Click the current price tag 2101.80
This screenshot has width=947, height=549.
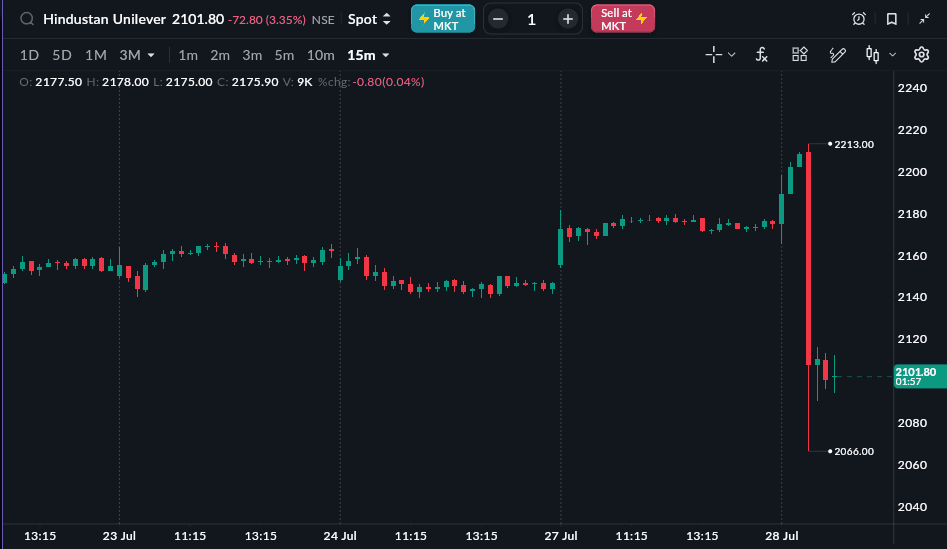pos(920,376)
